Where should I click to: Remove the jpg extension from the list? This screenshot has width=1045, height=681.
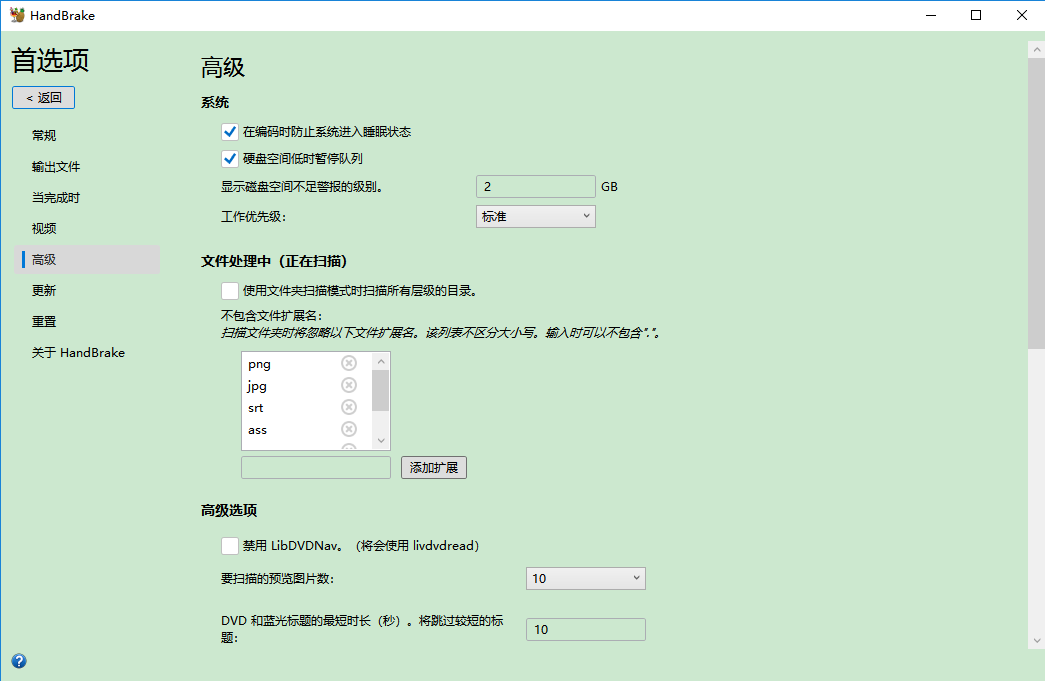coord(348,385)
